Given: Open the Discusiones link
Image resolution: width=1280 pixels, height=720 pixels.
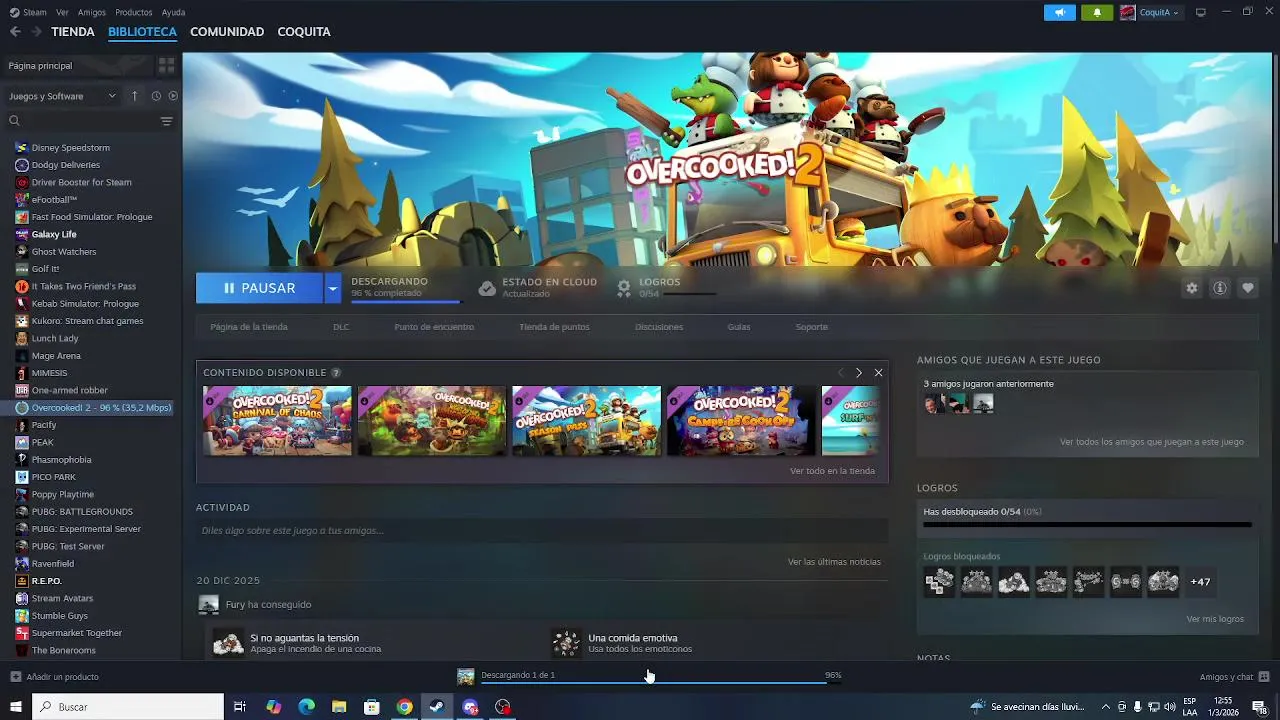Looking at the screenshot, I should tap(659, 327).
